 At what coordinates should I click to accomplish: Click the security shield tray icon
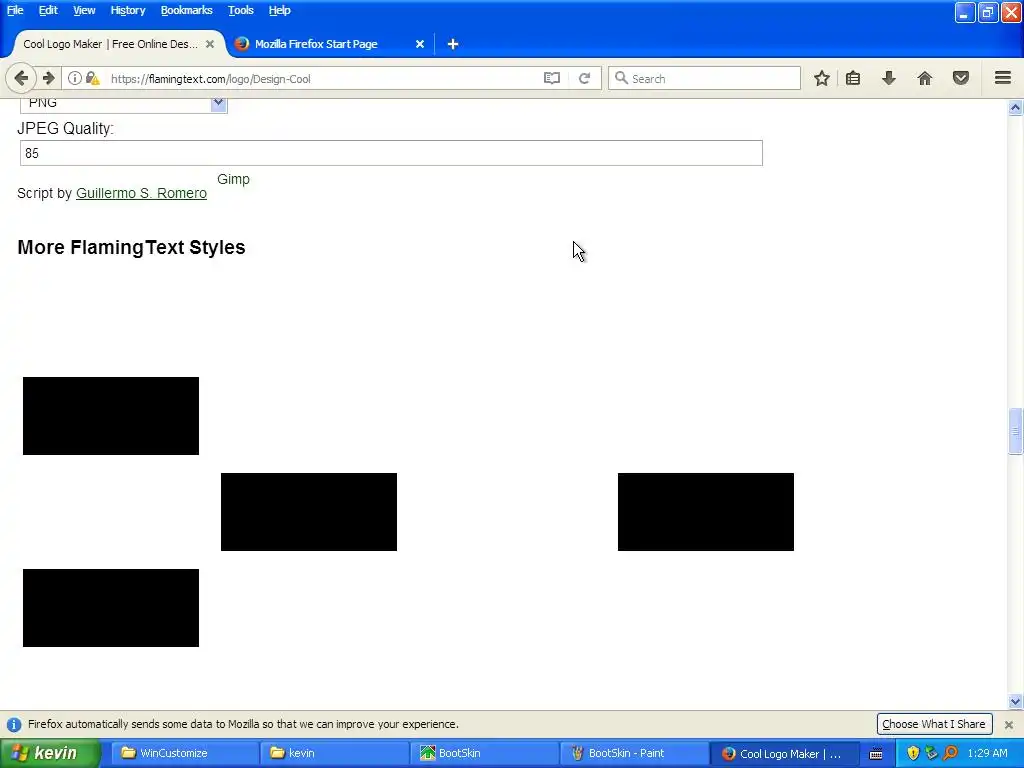tap(913, 753)
